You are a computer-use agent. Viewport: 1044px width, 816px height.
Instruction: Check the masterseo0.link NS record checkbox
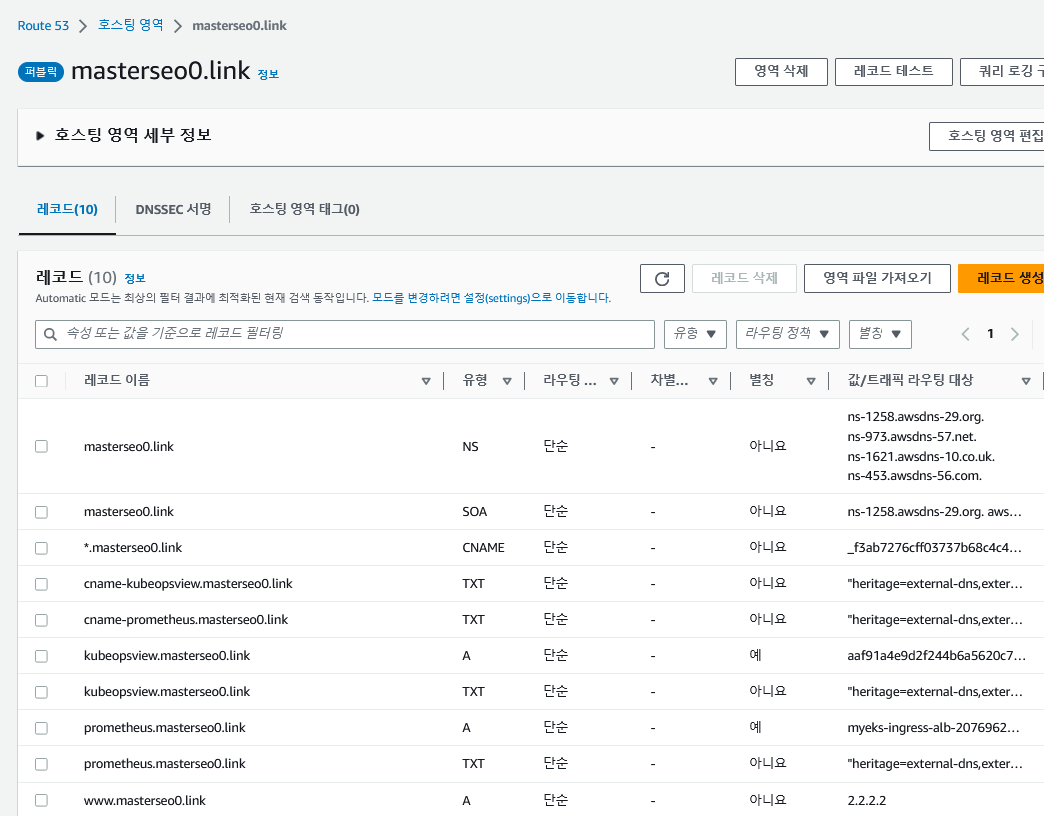point(41,446)
